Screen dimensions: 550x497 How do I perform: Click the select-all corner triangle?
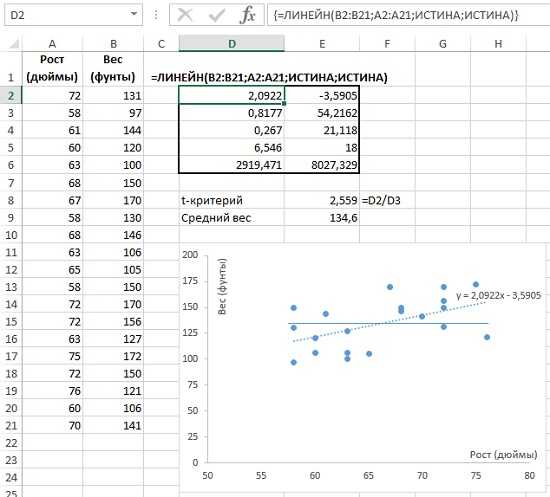click(x=14, y=44)
